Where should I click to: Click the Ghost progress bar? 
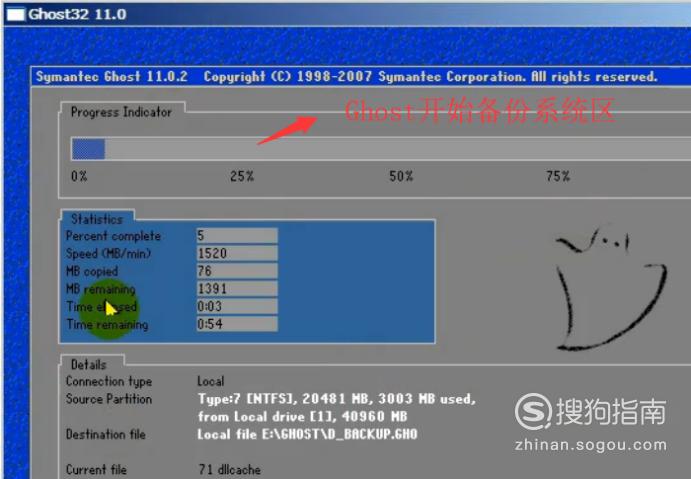pyautogui.click(x=381, y=149)
